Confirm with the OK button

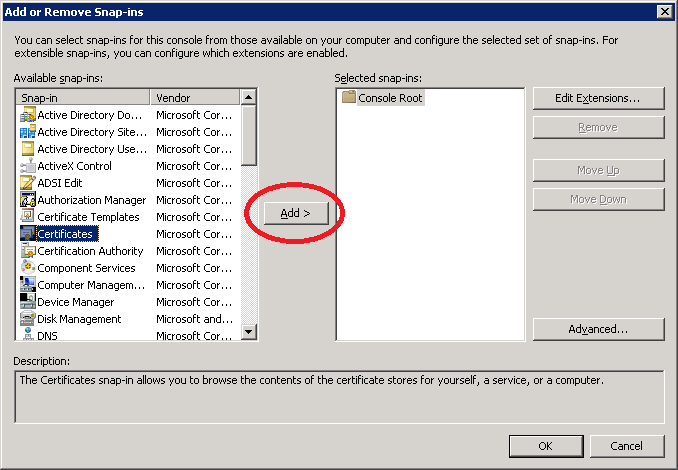click(546, 446)
